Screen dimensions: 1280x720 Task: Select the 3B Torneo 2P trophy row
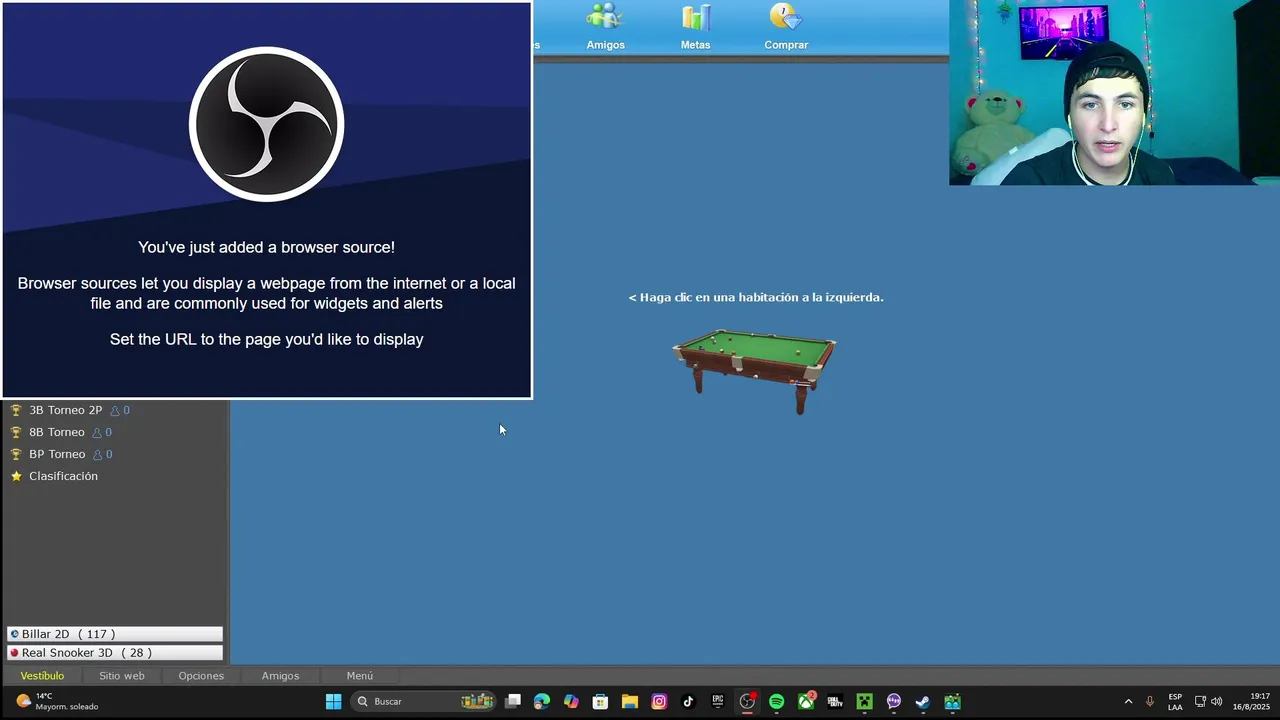coord(70,410)
